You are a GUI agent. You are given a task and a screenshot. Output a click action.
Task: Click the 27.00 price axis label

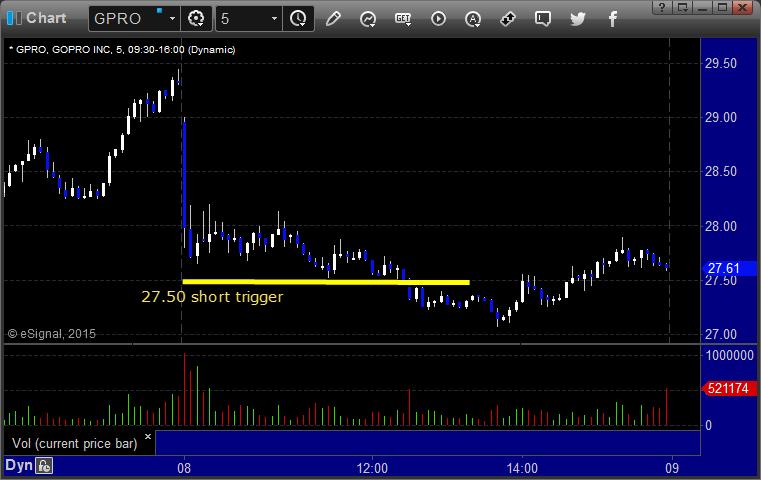721,334
